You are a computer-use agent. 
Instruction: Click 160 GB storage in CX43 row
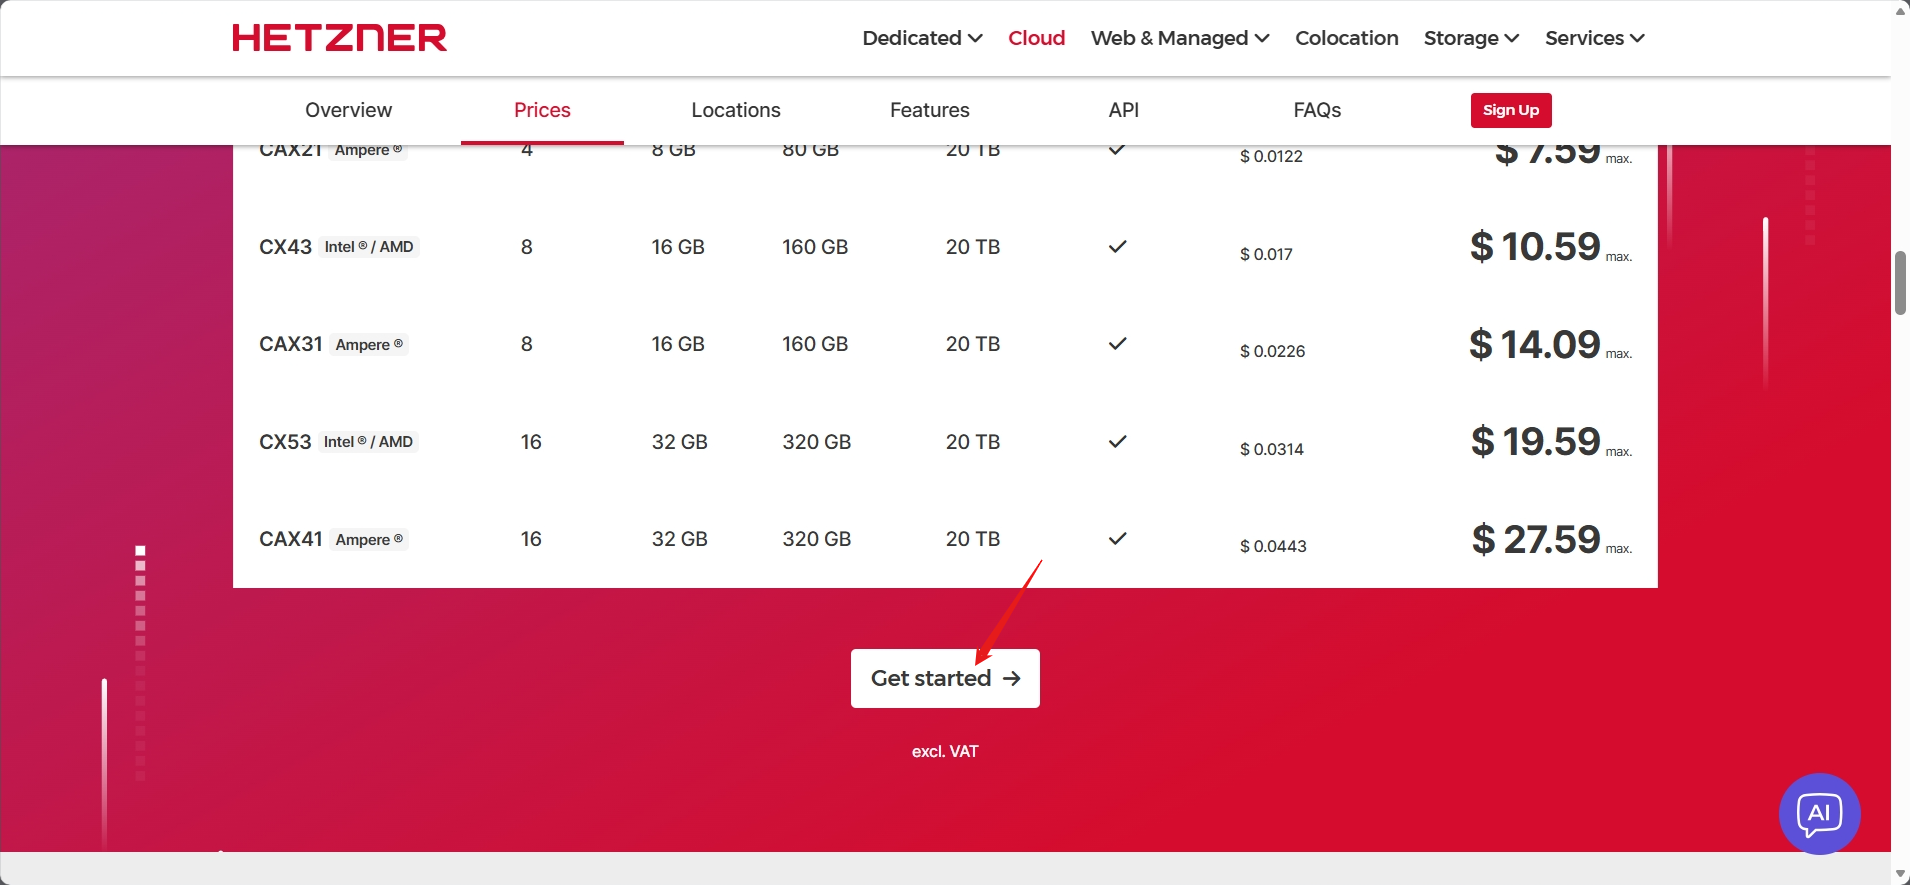(815, 247)
